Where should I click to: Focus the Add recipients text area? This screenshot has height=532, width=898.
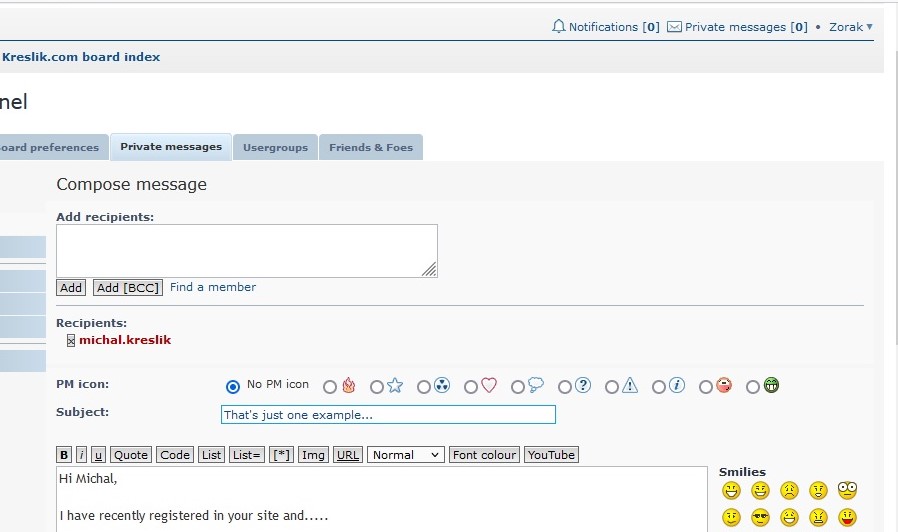point(247,251)
